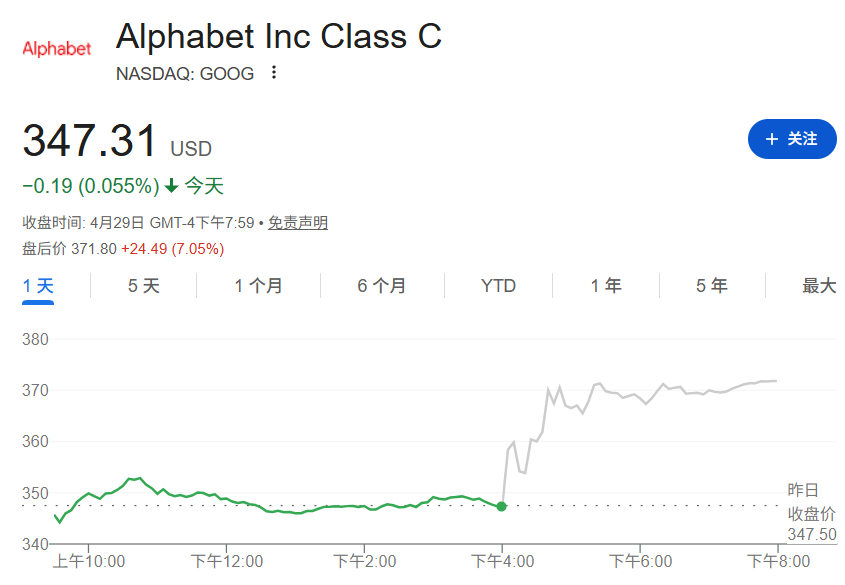The image size is (845, 585).
Task: Show the YTD chart range
Action: point(498,286)
